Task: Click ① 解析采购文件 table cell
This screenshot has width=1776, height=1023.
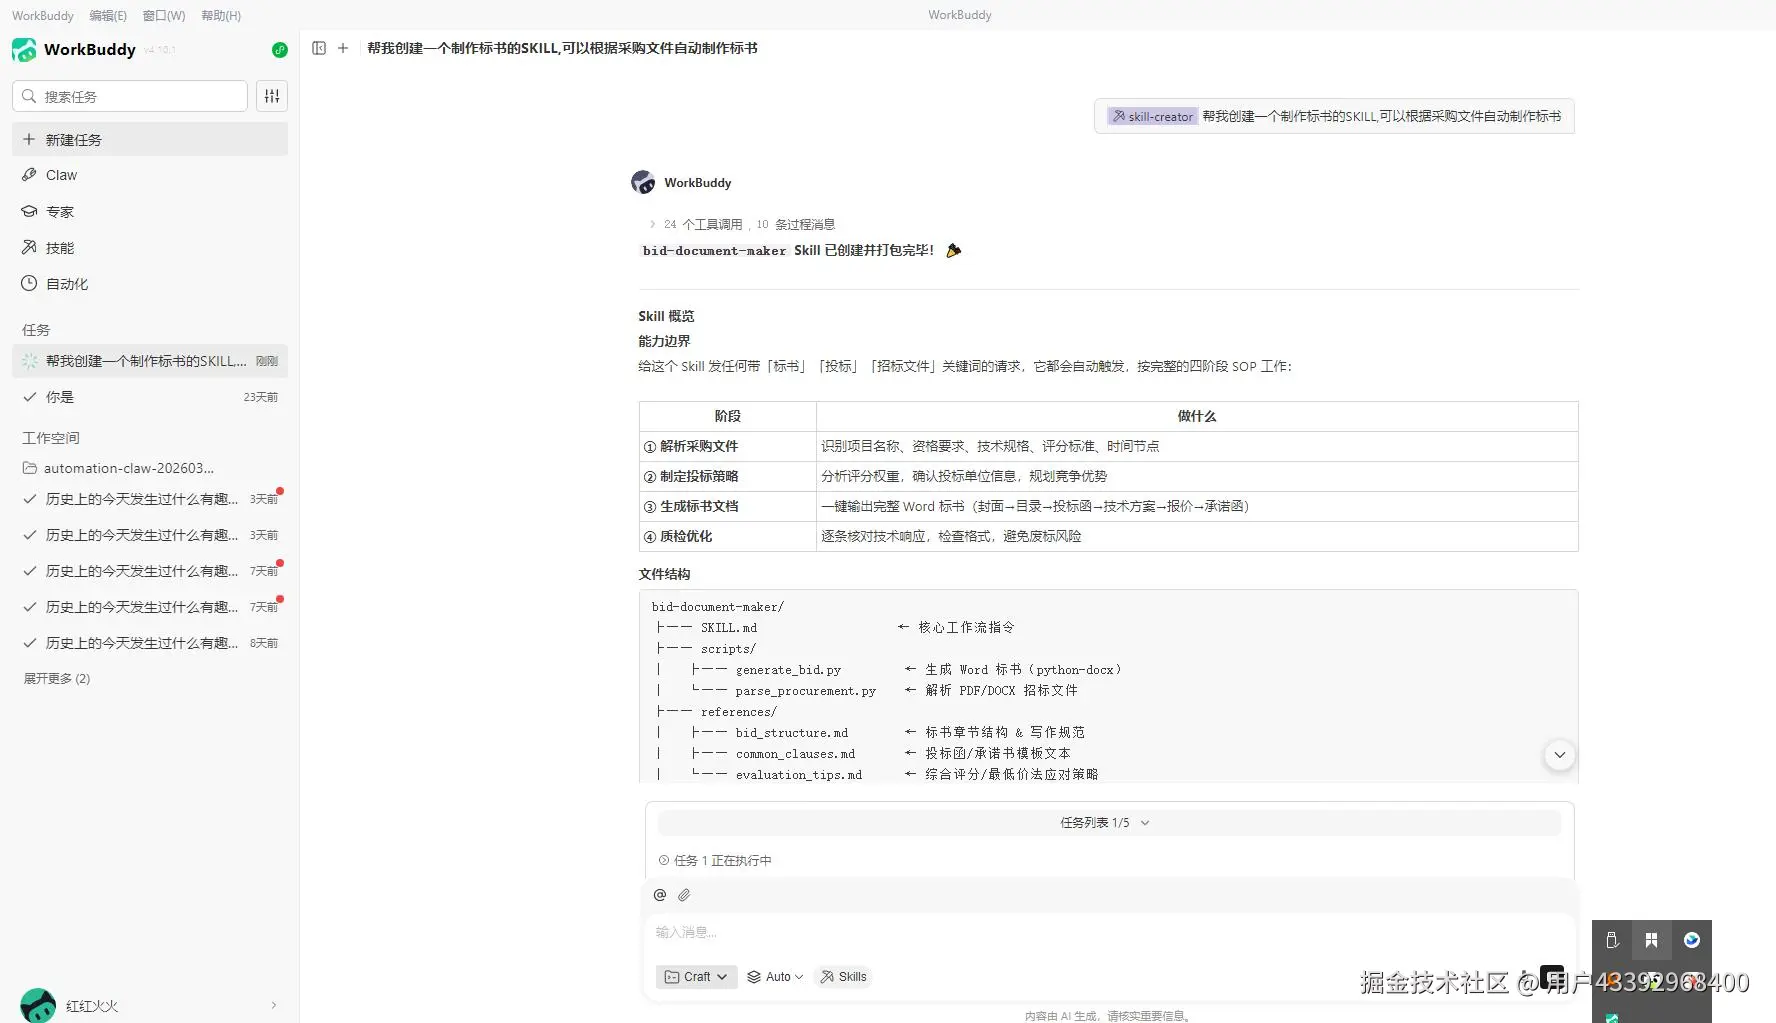Action: 728,446
